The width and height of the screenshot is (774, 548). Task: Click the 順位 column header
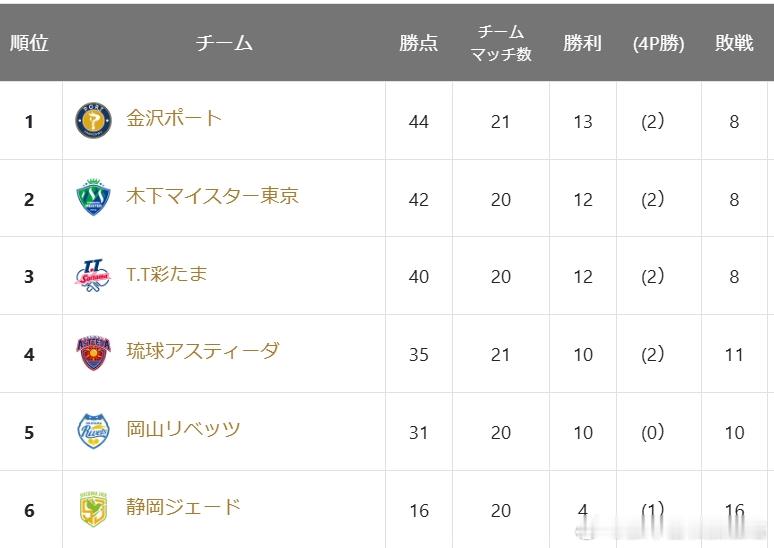coord(29,43)
